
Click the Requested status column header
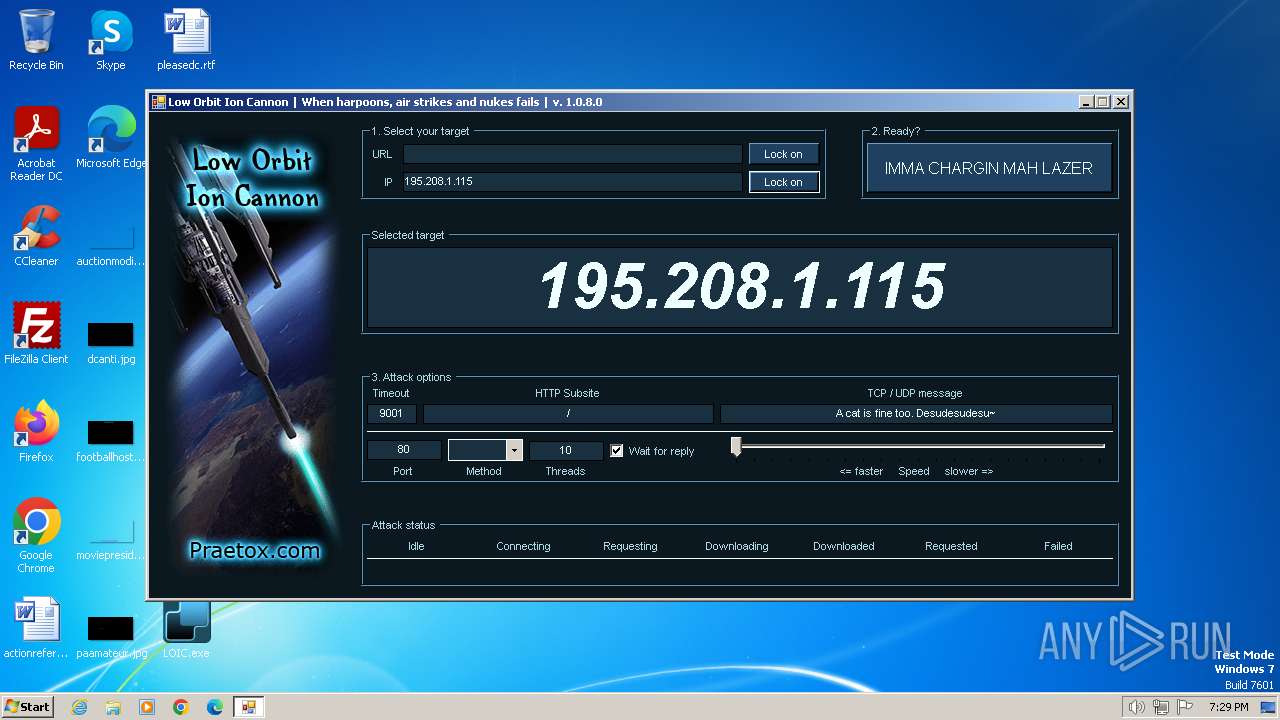pos(951,546)
